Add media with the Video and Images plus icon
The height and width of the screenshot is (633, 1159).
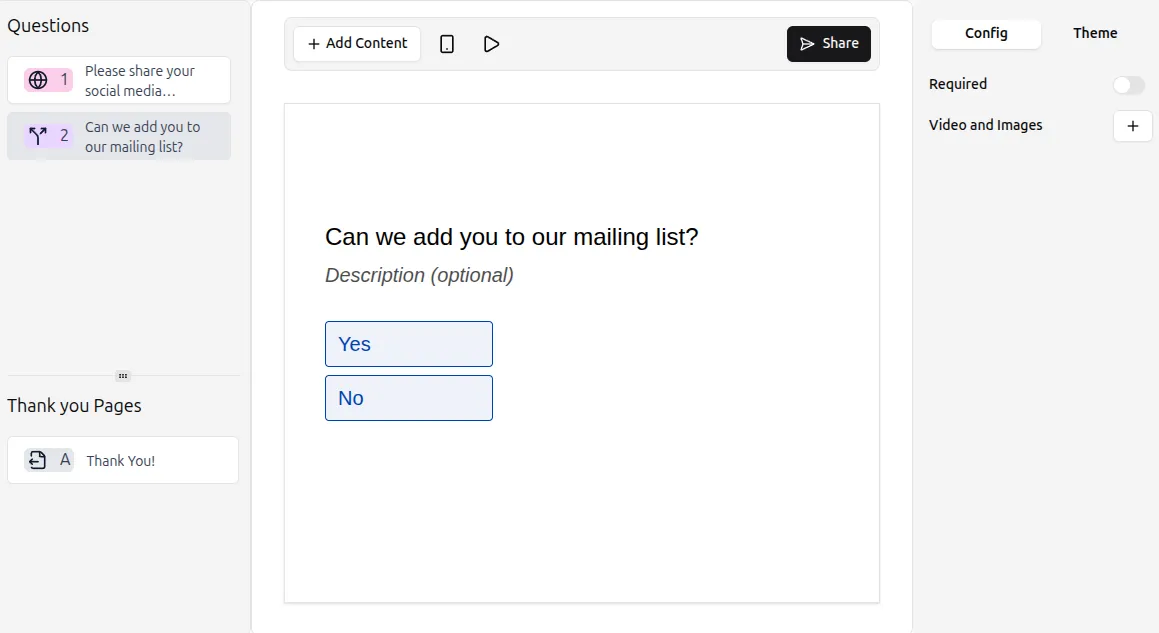coord(1131,126)
